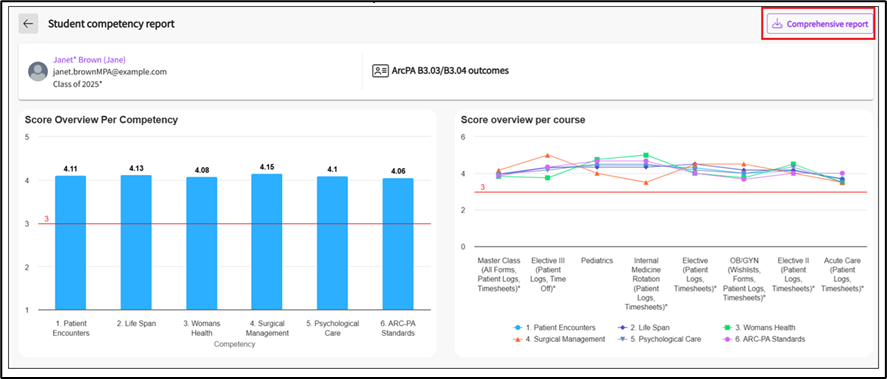Click the ArcPA B3.03/B3.04 outcomes label

[450, 71]
